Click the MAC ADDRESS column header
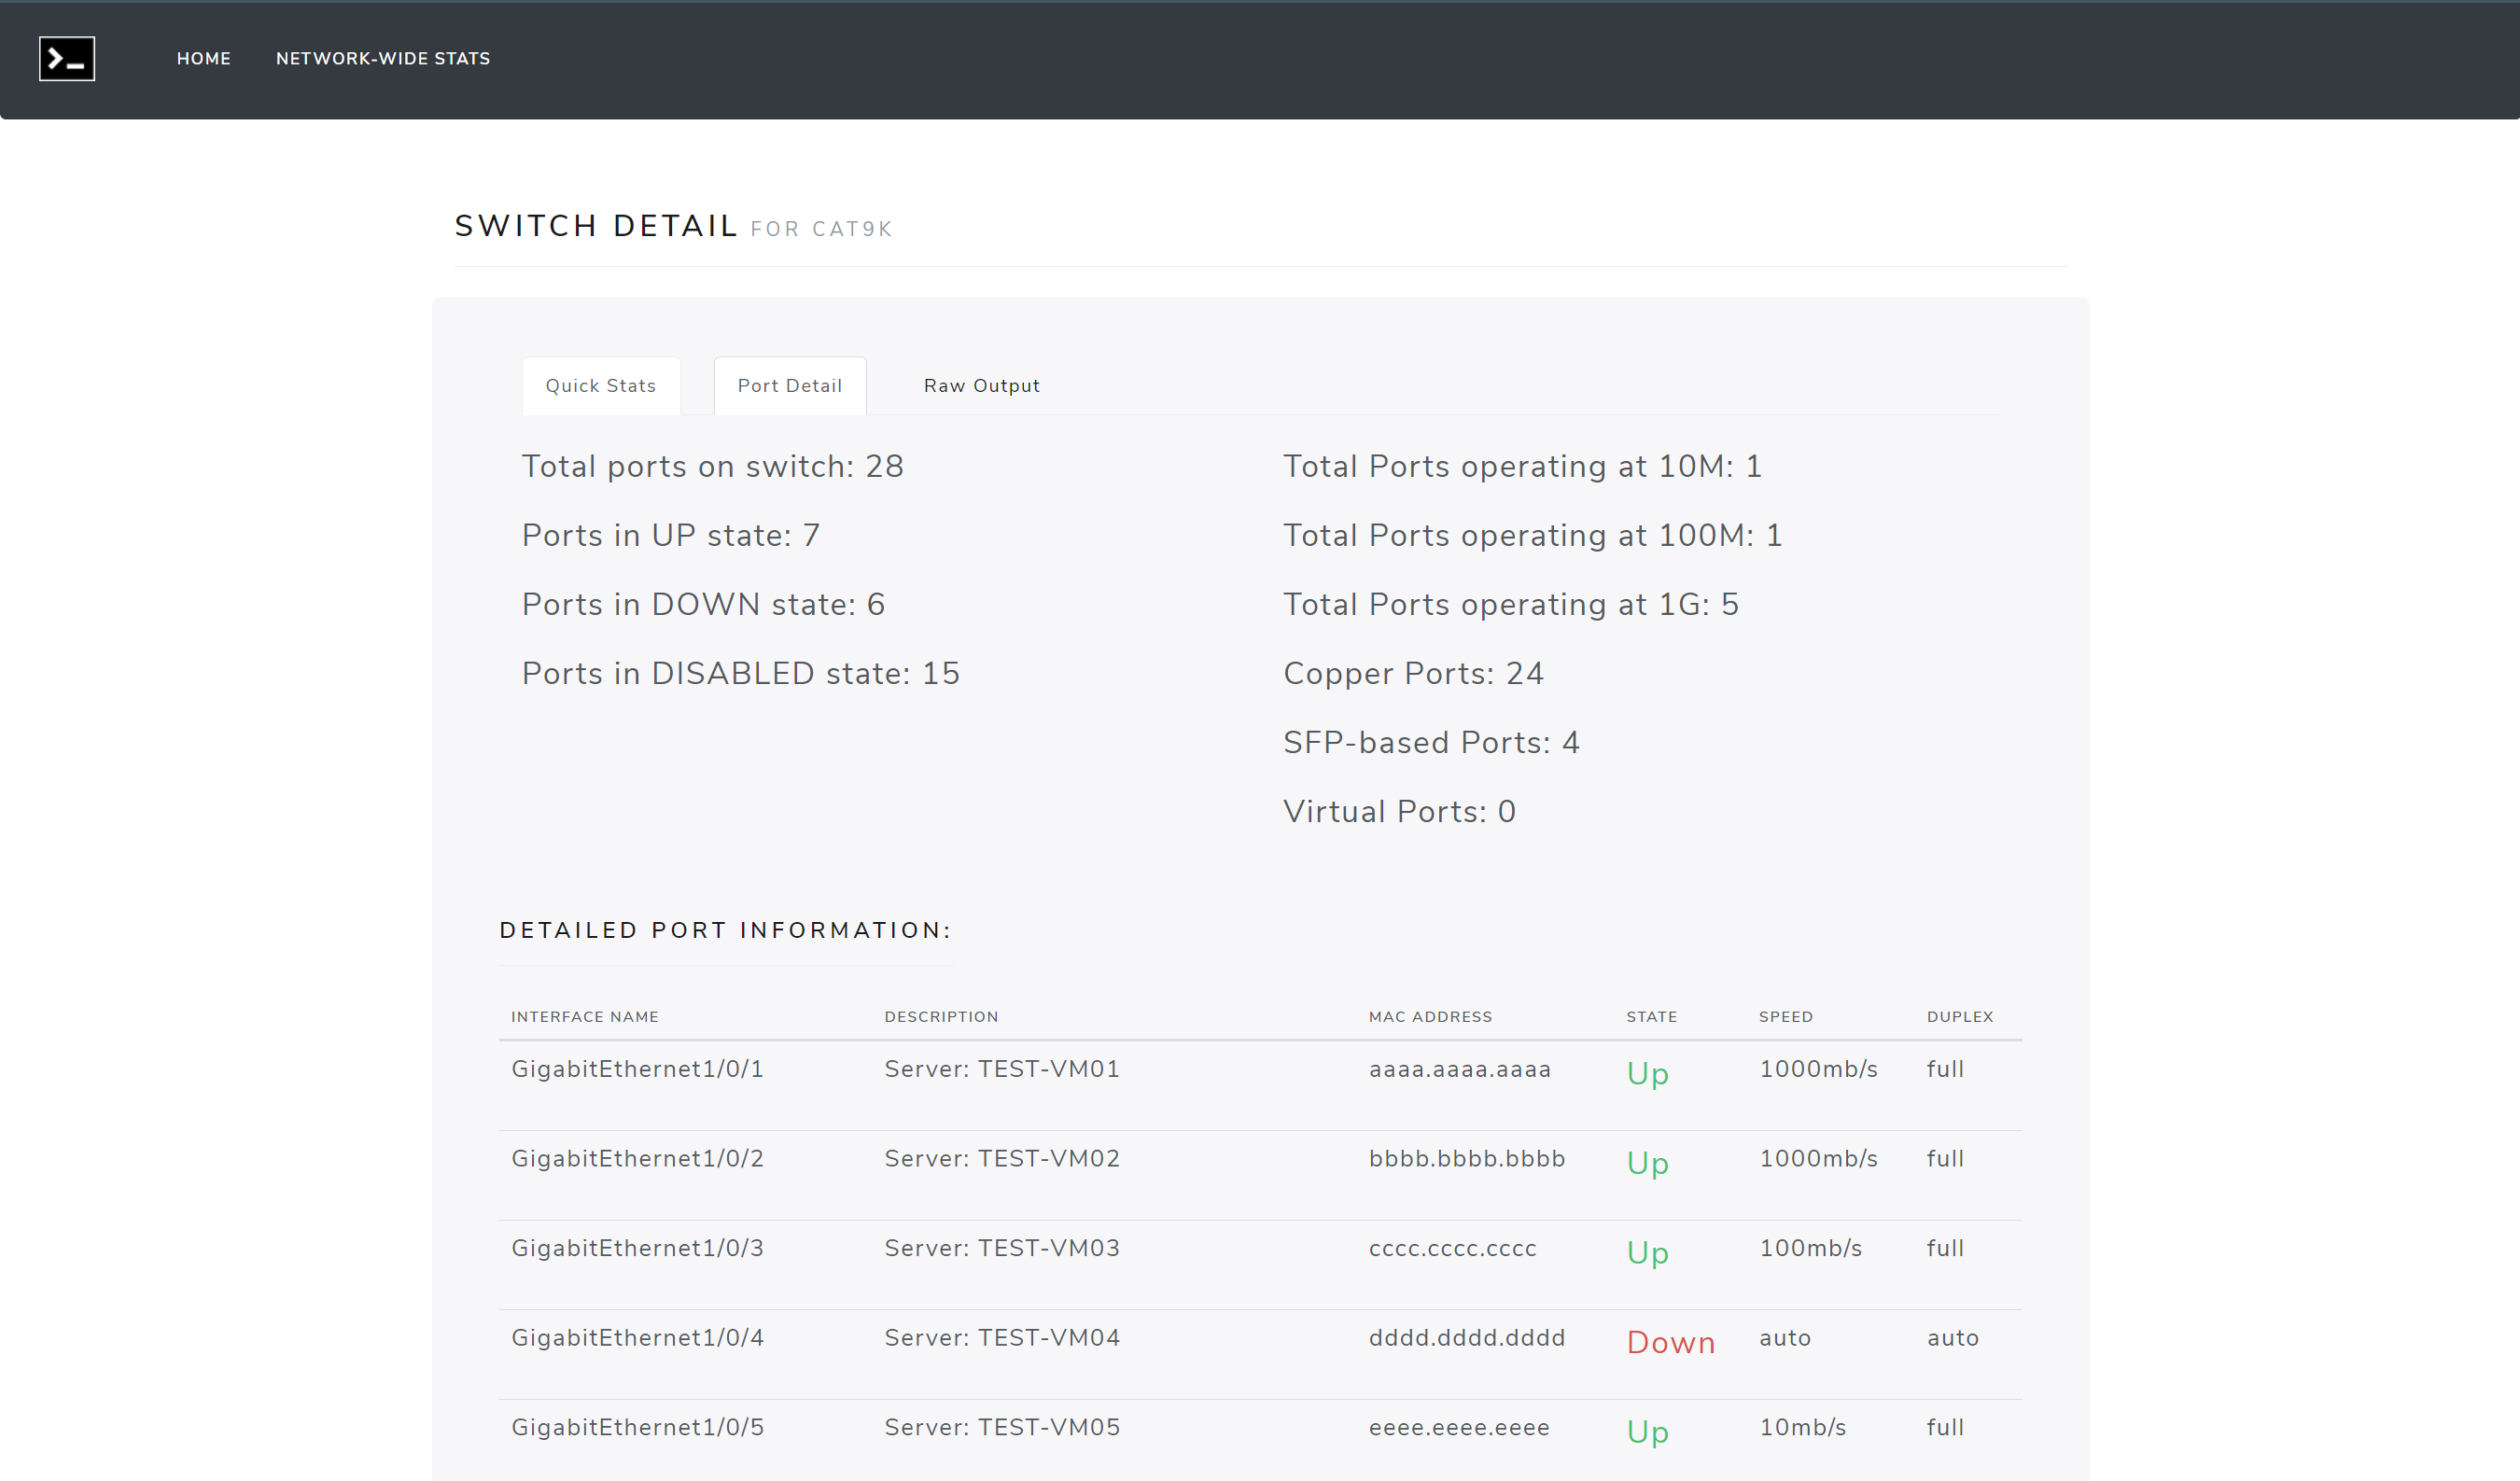 coord(1430,1017)
